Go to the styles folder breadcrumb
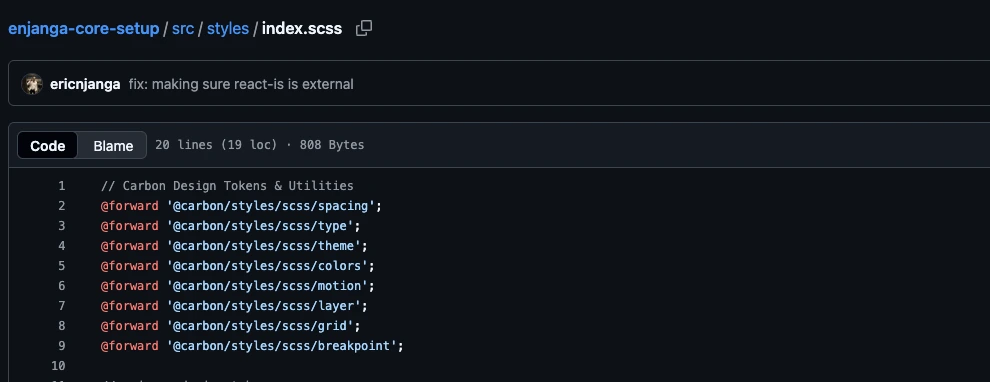990x382 pixels. [x=228, y=28]
